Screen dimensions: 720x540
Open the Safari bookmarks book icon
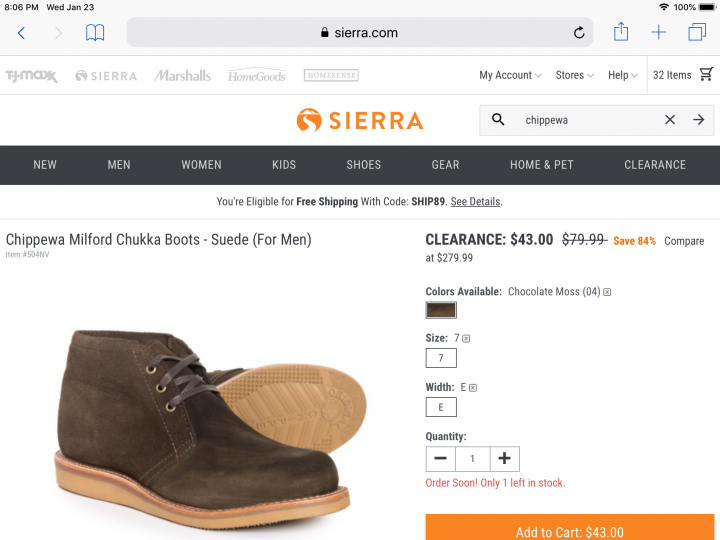pos(95,33)
